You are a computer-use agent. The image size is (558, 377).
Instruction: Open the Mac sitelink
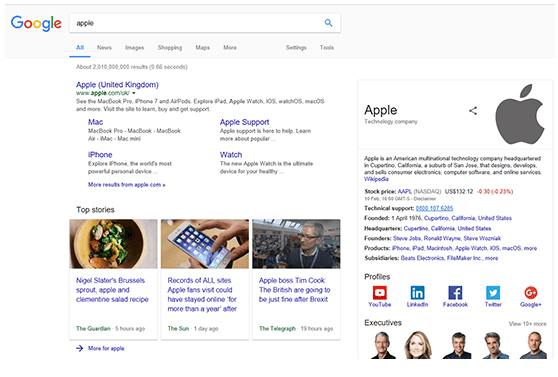(95, 122)
